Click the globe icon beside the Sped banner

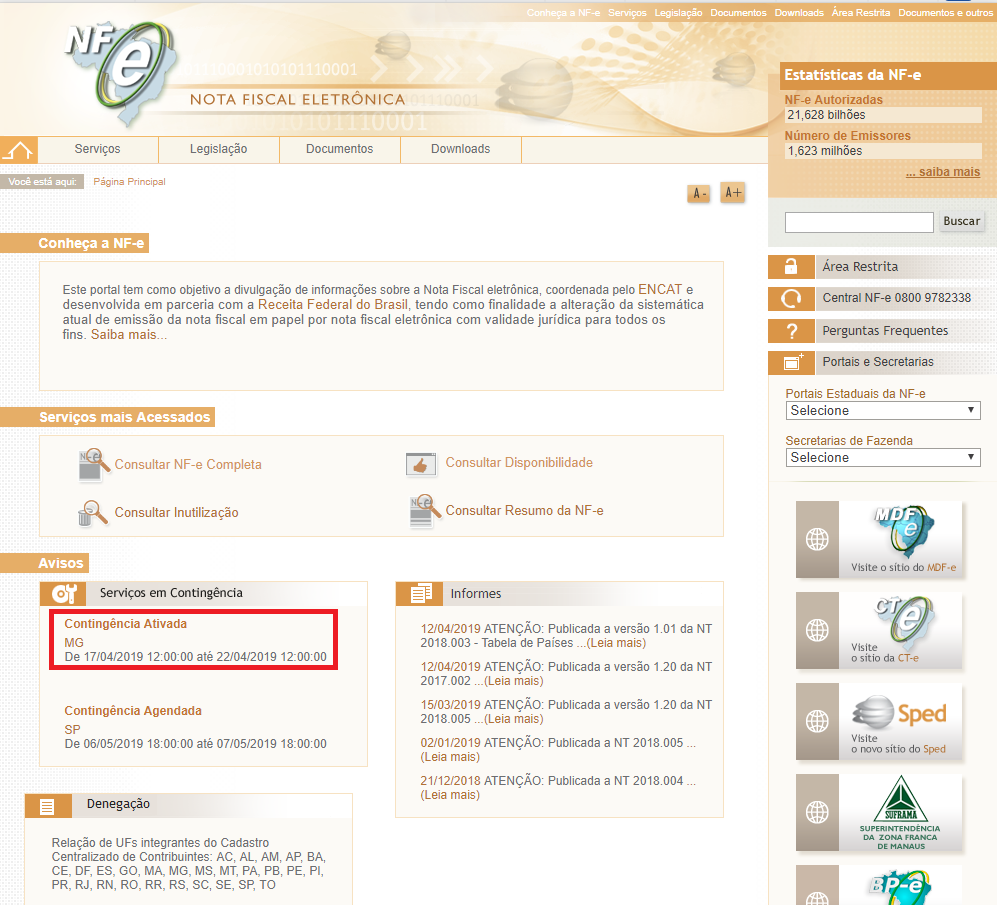coord(817,721)
